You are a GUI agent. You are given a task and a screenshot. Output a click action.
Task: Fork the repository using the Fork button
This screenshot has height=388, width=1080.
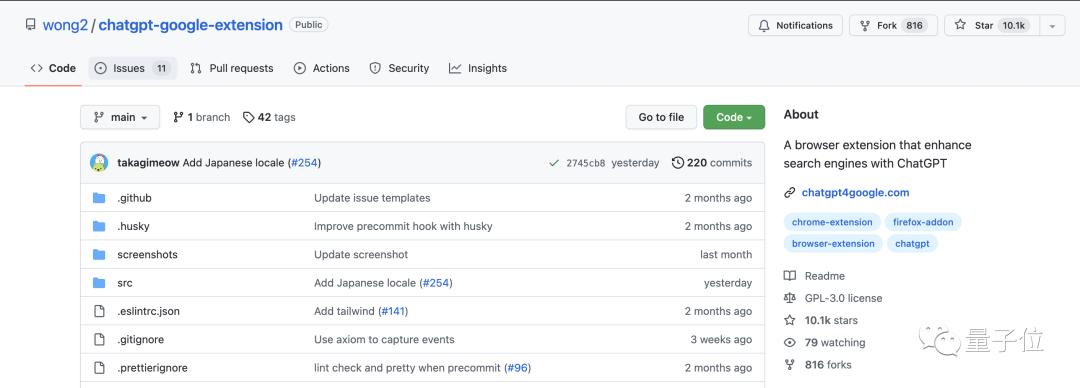[893, 25]
